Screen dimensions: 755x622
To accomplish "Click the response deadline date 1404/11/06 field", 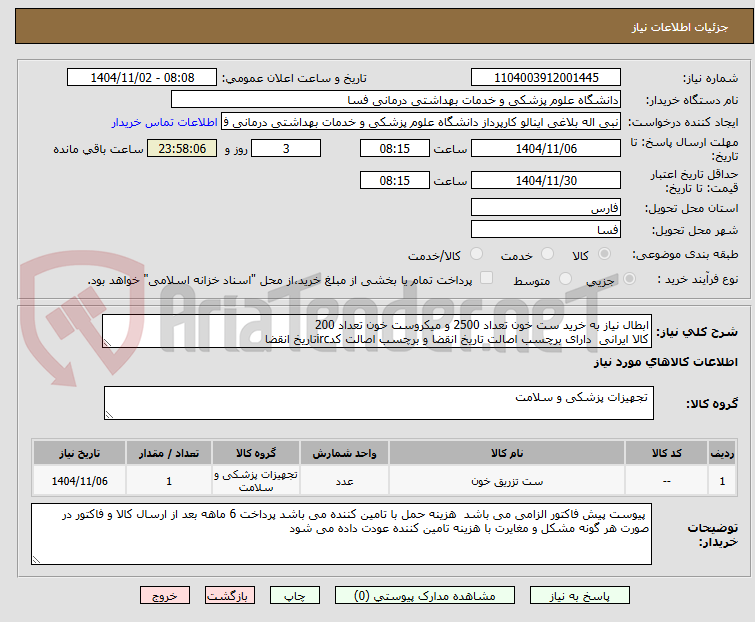I will click(546, 148).
